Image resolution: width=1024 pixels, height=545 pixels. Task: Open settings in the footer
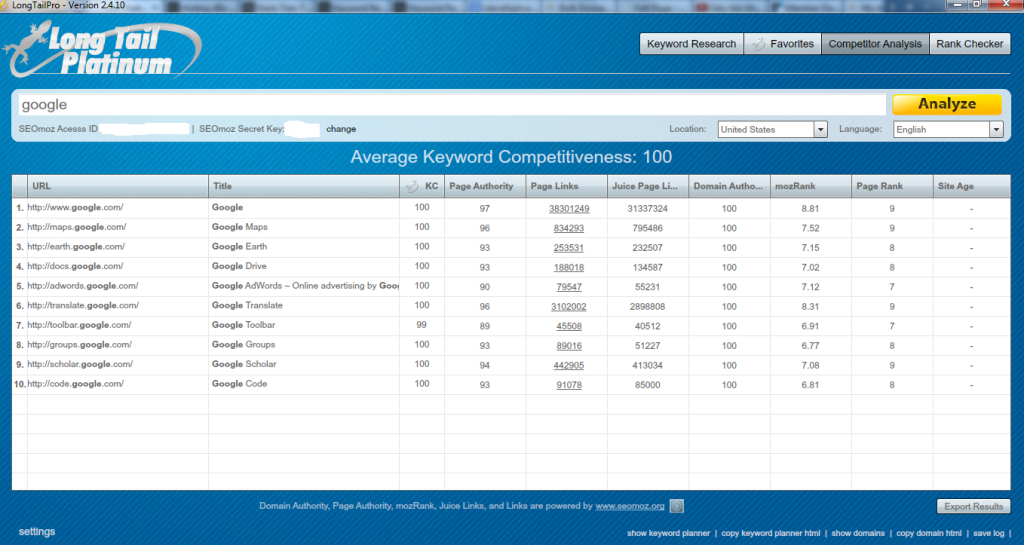tap(37, 532)
